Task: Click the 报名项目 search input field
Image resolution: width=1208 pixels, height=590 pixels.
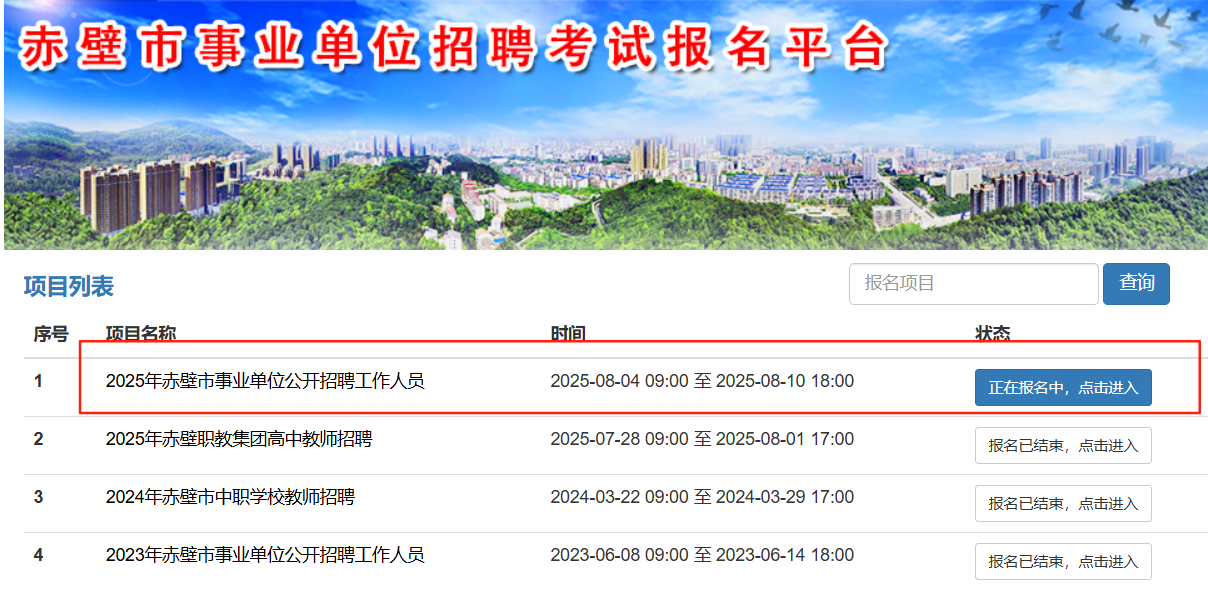Action: (973, 284)
